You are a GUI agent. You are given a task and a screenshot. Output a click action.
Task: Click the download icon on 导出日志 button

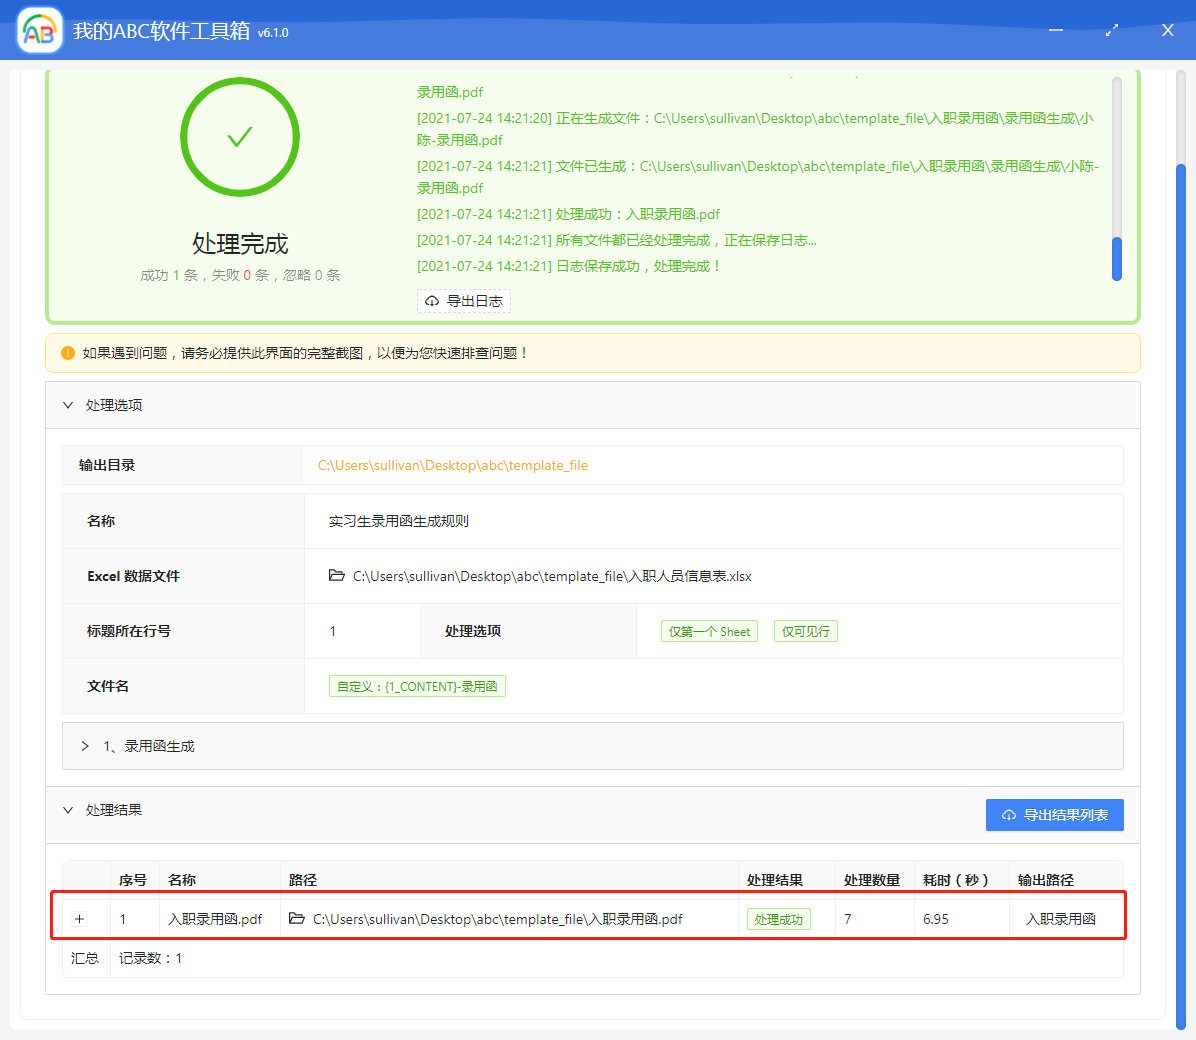click(432, 300)
